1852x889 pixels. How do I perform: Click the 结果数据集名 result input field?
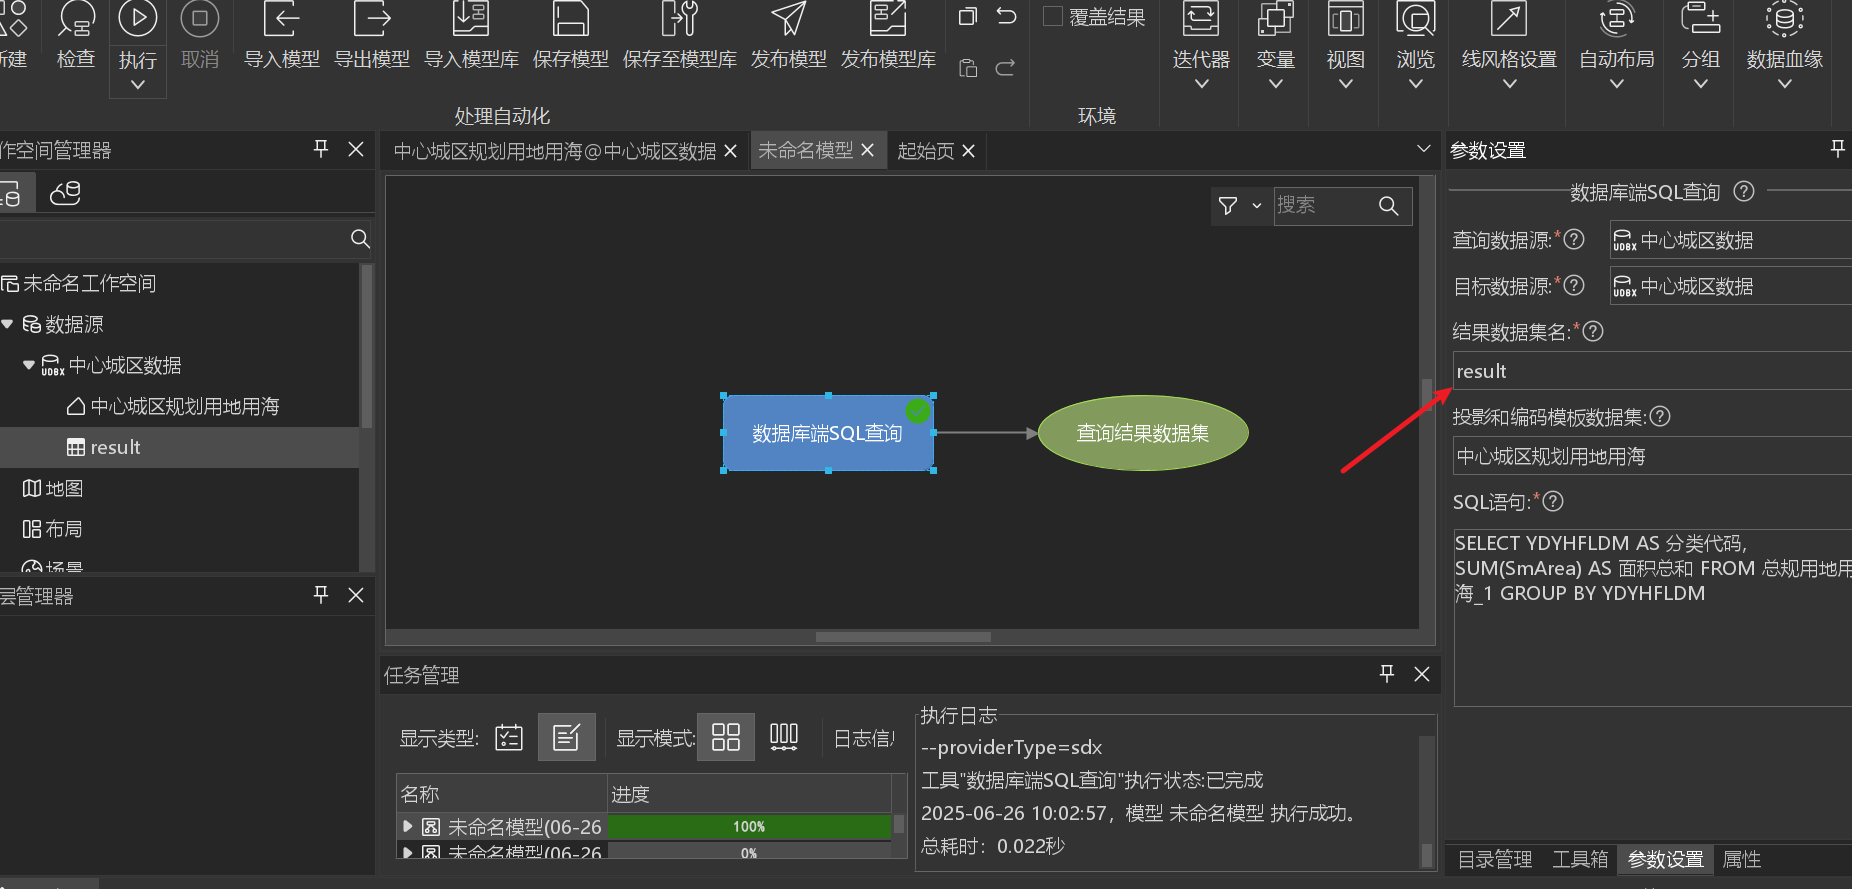click(1651, 371)
